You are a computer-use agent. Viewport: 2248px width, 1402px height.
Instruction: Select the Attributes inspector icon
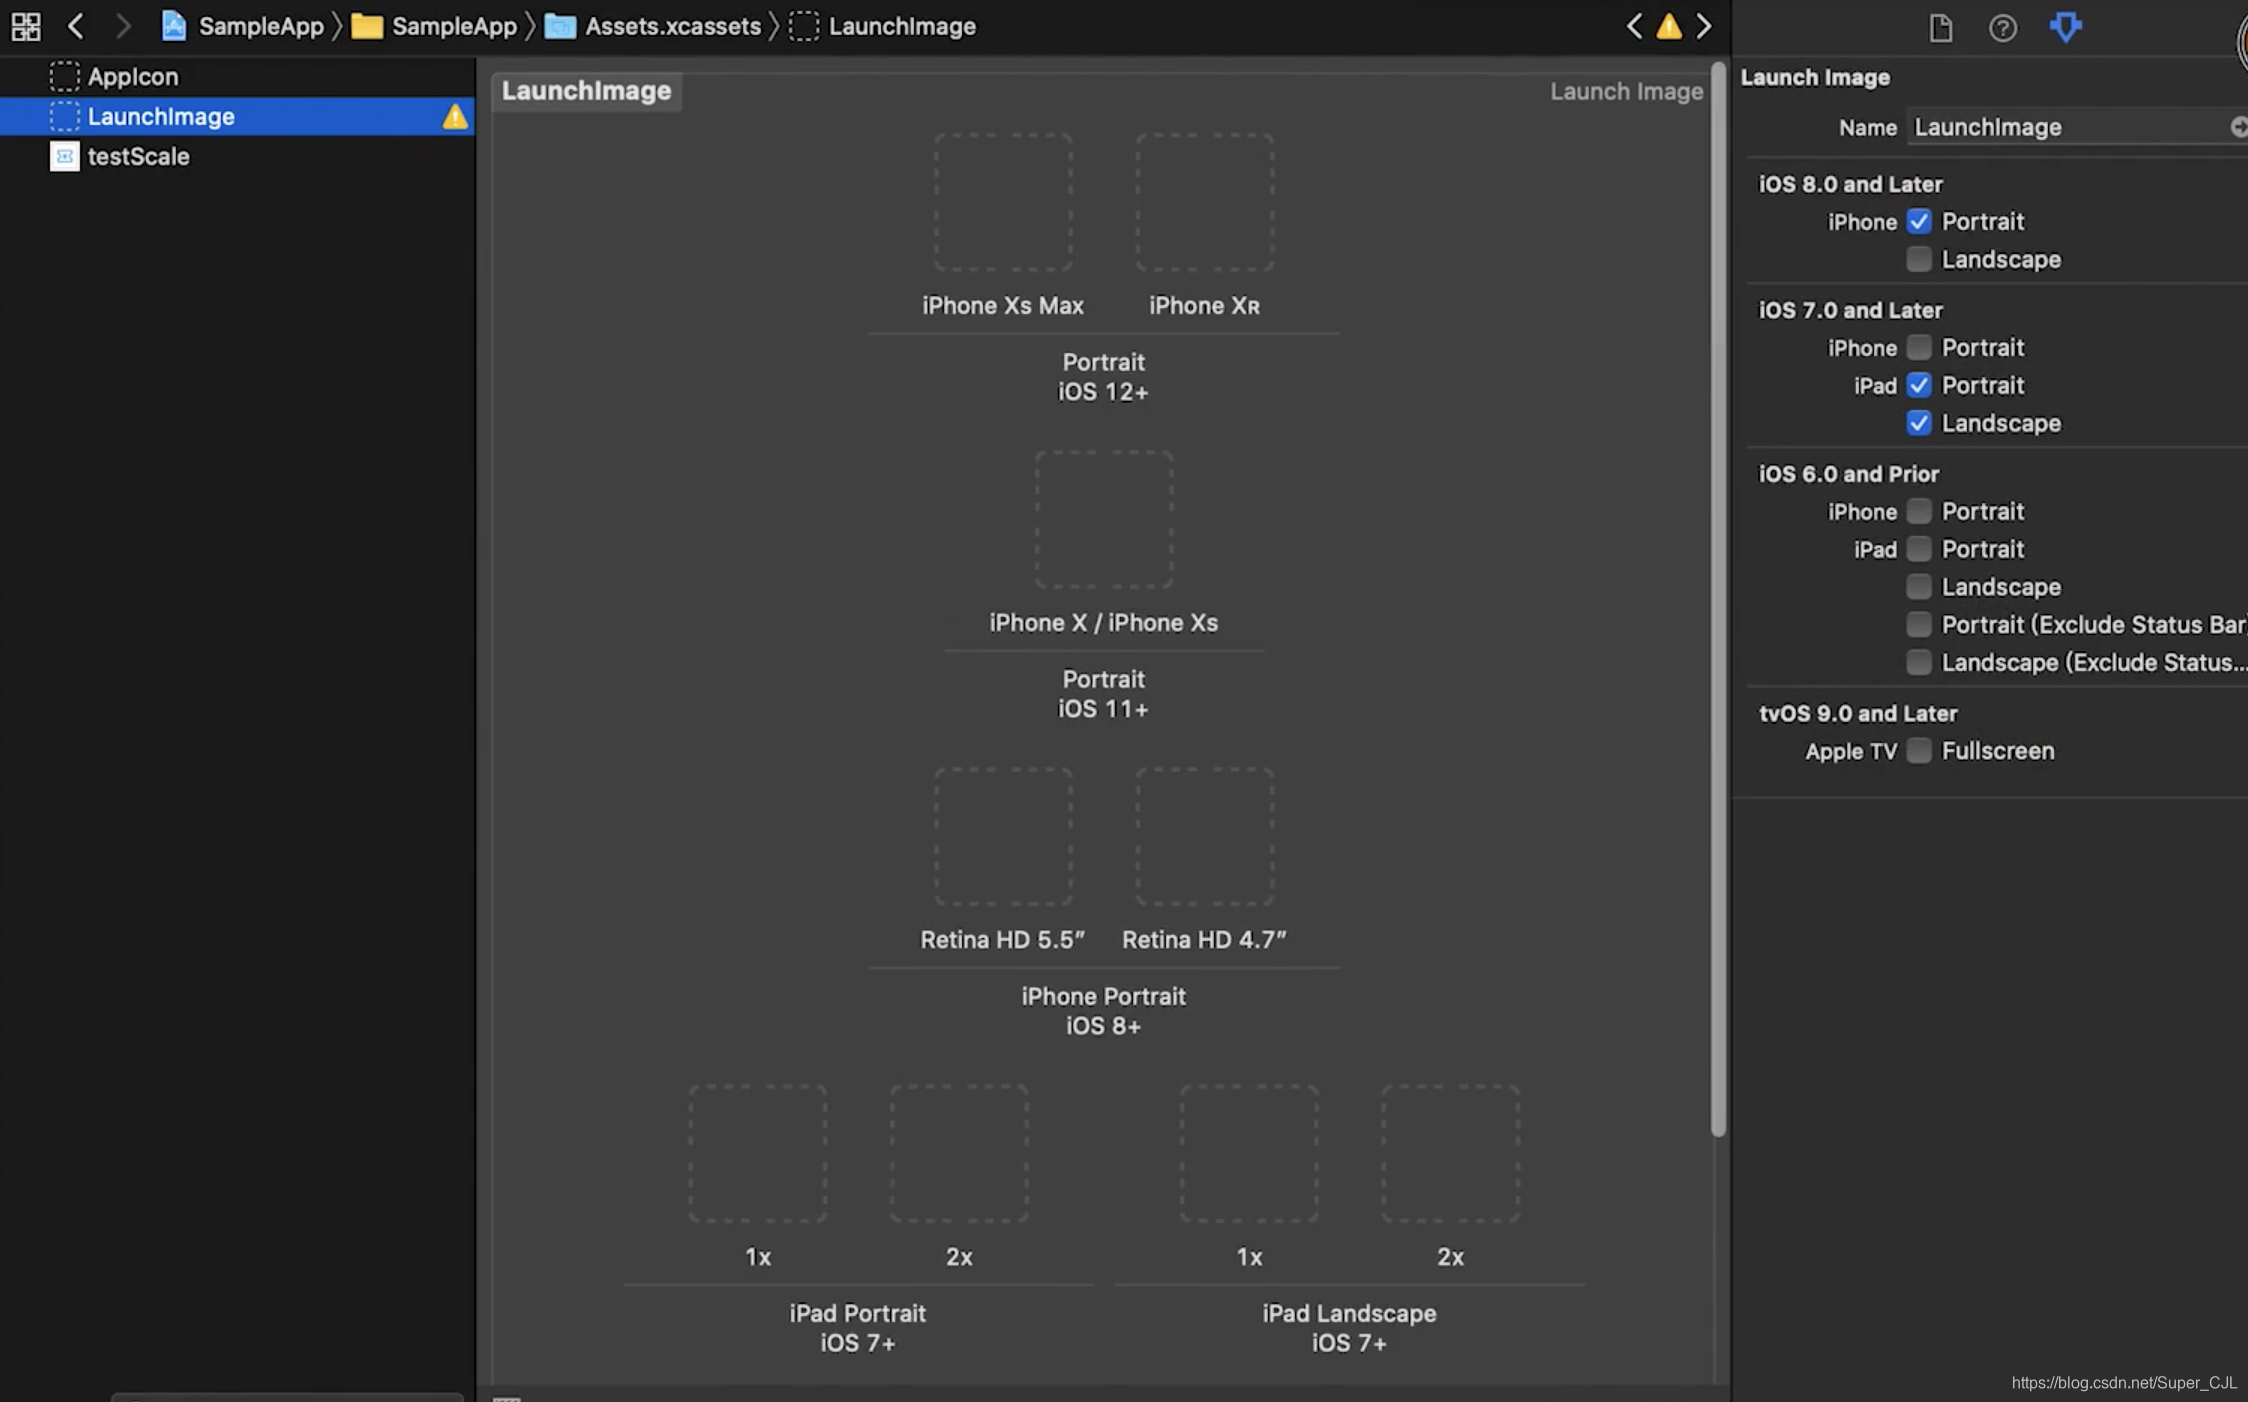coord(2065,28)
